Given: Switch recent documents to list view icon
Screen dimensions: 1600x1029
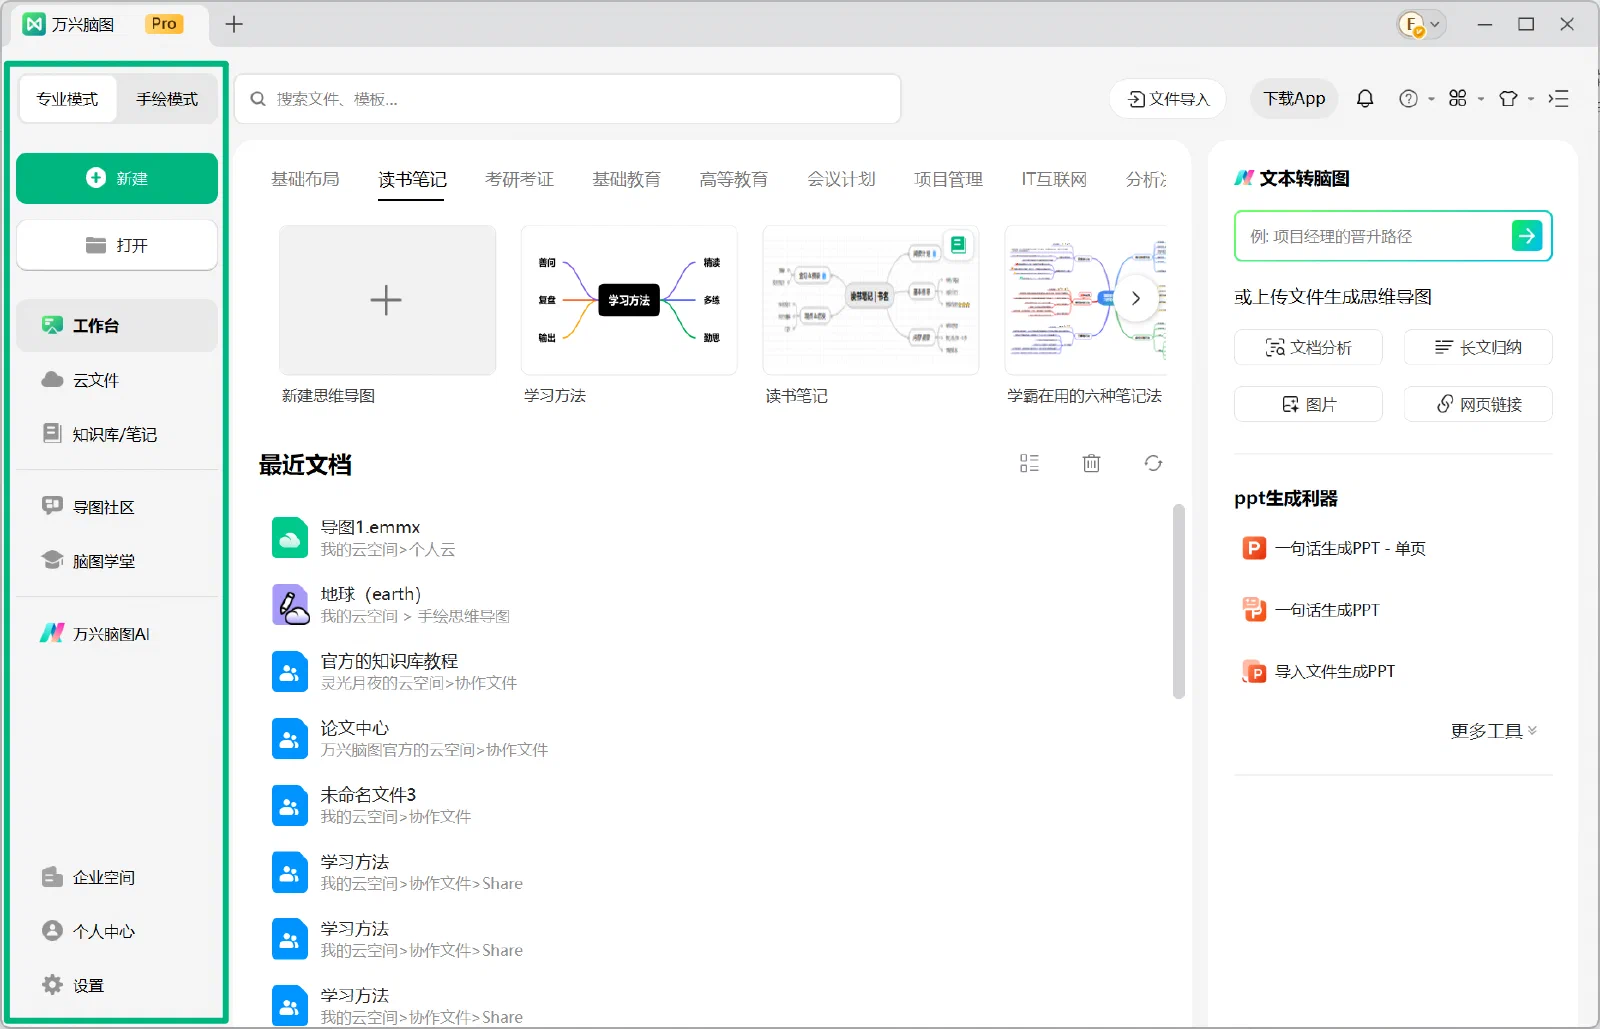Looking at the screenshot, I should click(1029, 463).
